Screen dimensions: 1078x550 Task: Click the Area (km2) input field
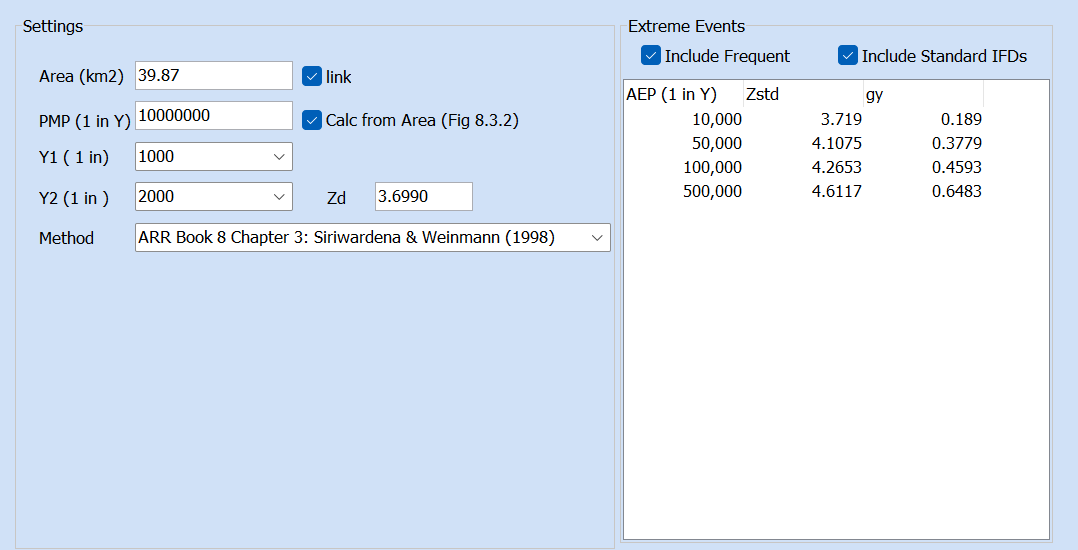click(x=213, y=76)
